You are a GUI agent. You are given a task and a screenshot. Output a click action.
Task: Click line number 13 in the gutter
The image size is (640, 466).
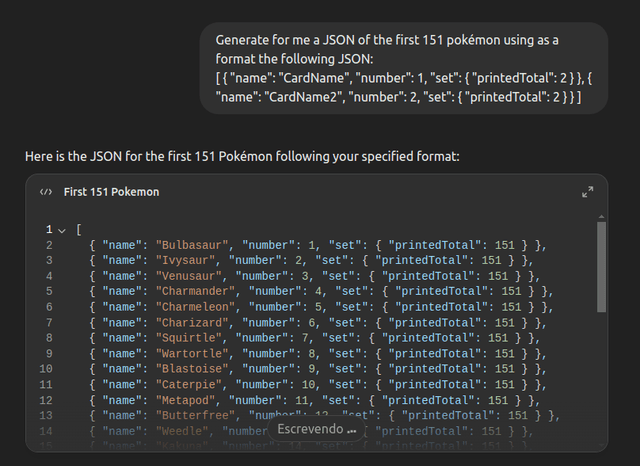click(46, 415)
